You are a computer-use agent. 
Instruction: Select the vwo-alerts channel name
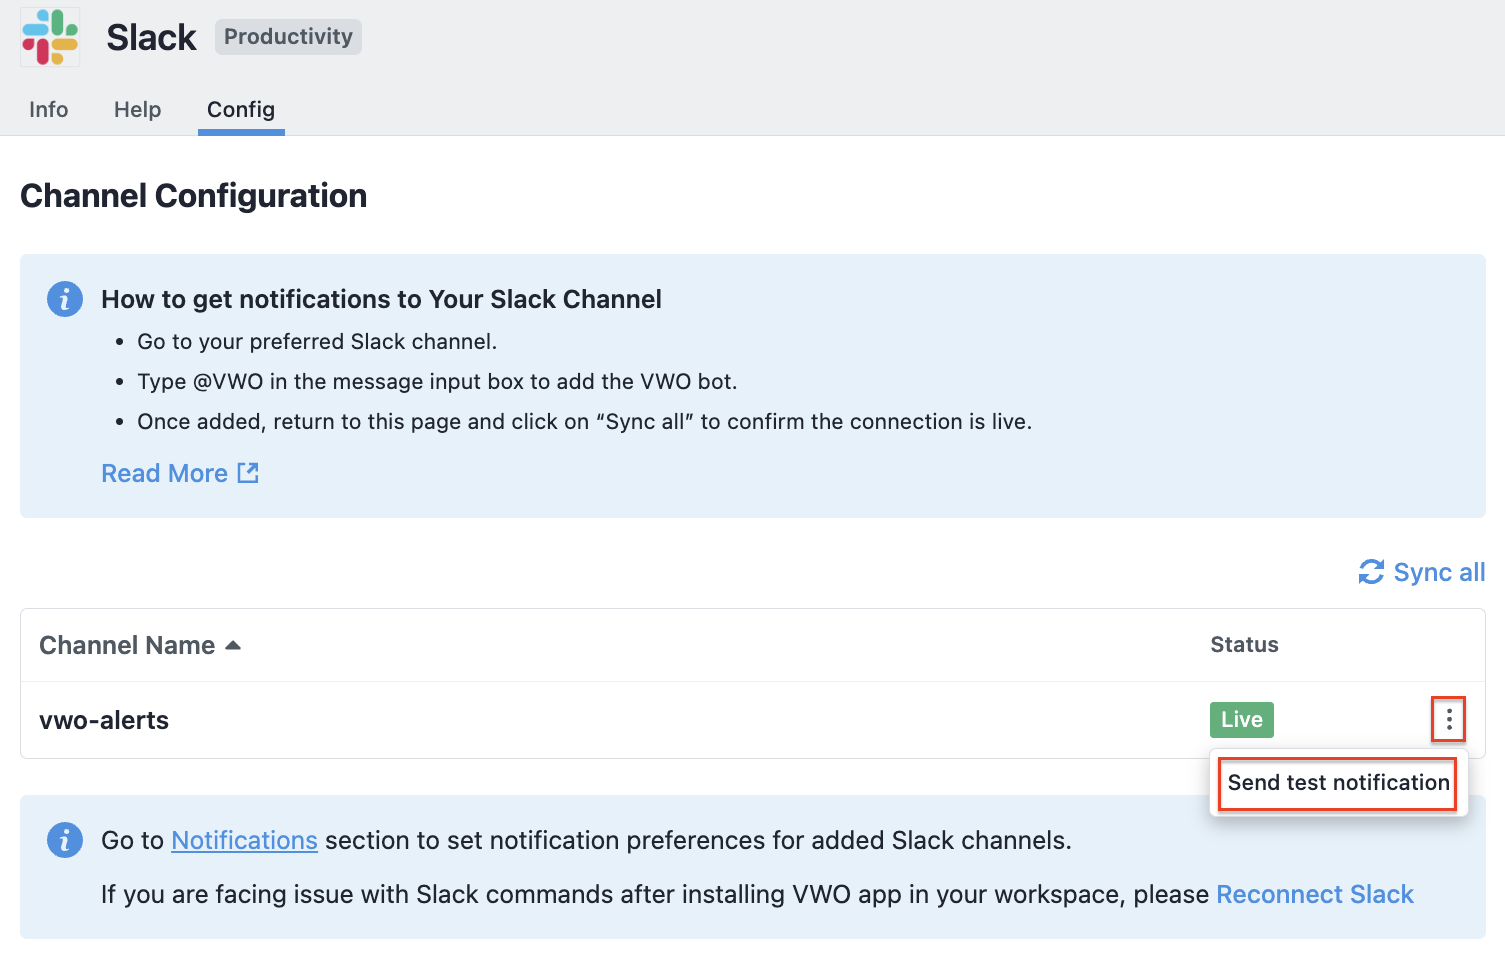[x=104, y=720]
